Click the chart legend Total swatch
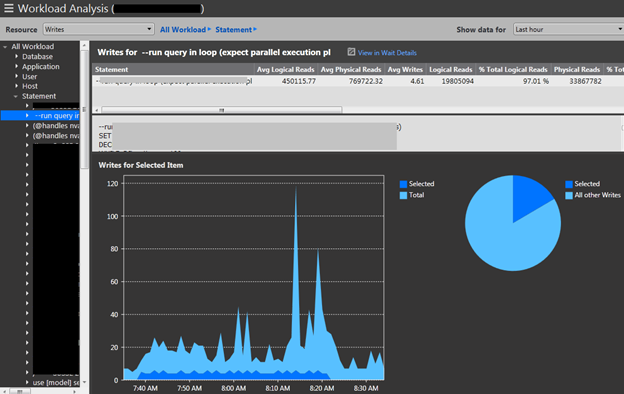624x394 pixels. pos(403,195)
